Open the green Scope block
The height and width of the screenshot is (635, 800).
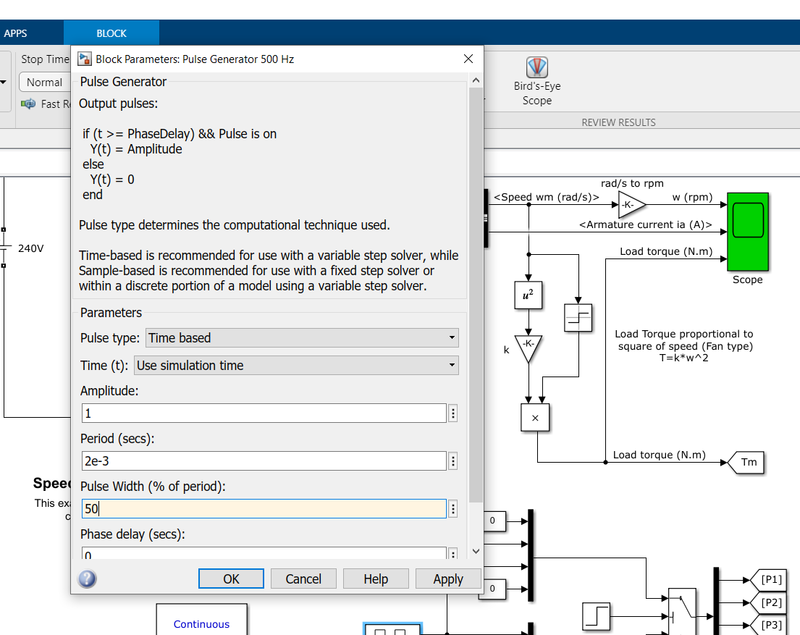coord(747,233)
